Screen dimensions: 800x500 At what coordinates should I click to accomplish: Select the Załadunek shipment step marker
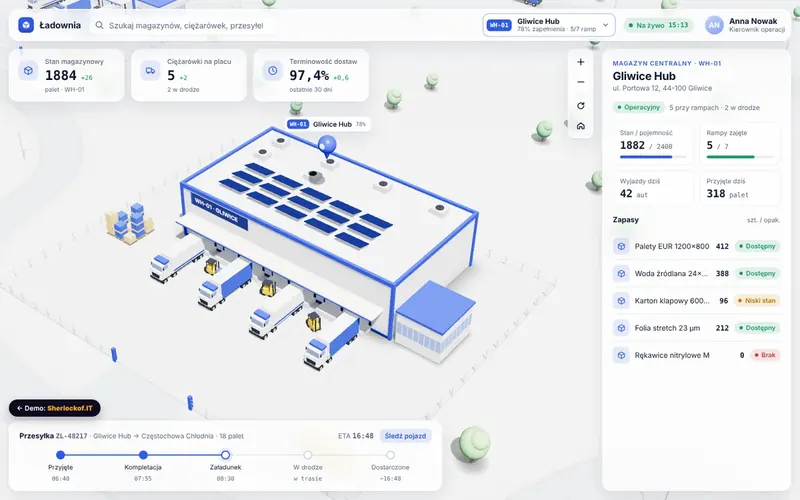[226, 455]
